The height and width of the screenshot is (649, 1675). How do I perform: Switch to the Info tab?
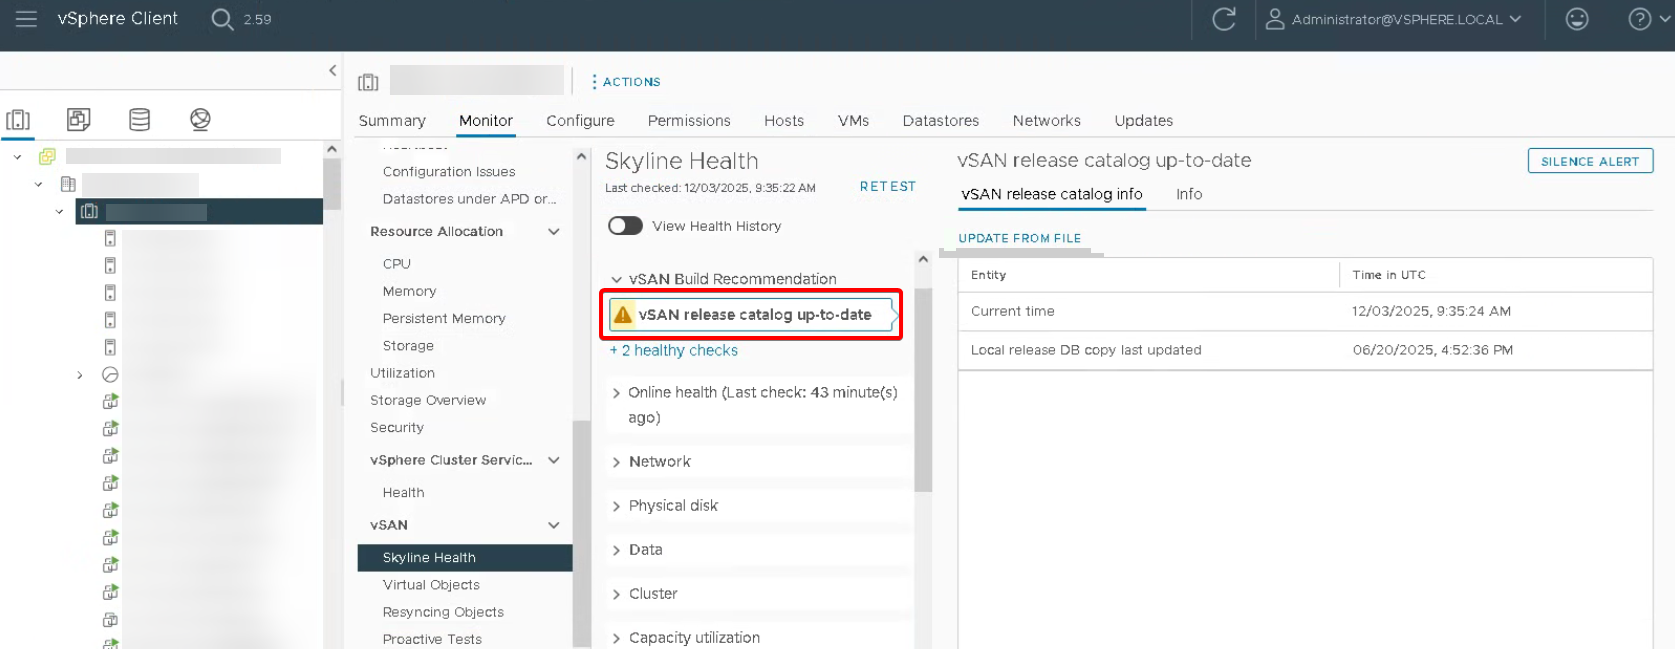(1188, 194)
